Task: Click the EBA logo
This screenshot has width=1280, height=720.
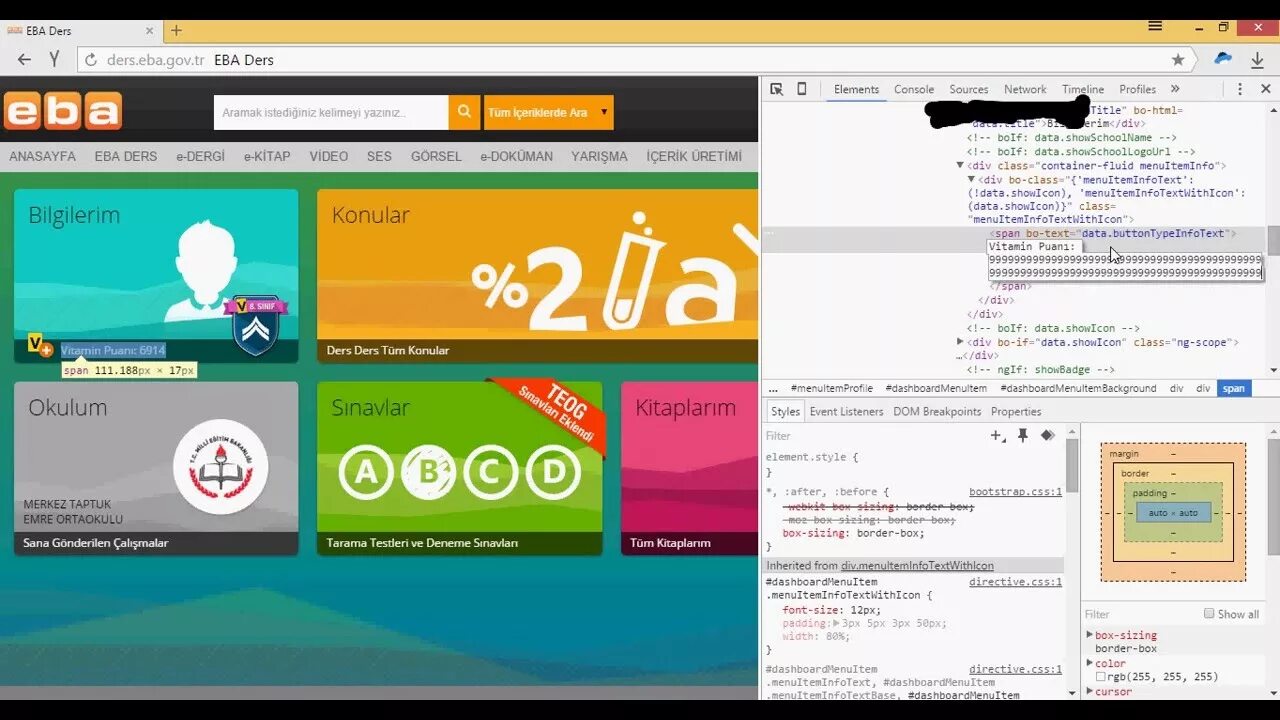Action: click(63, 111)
